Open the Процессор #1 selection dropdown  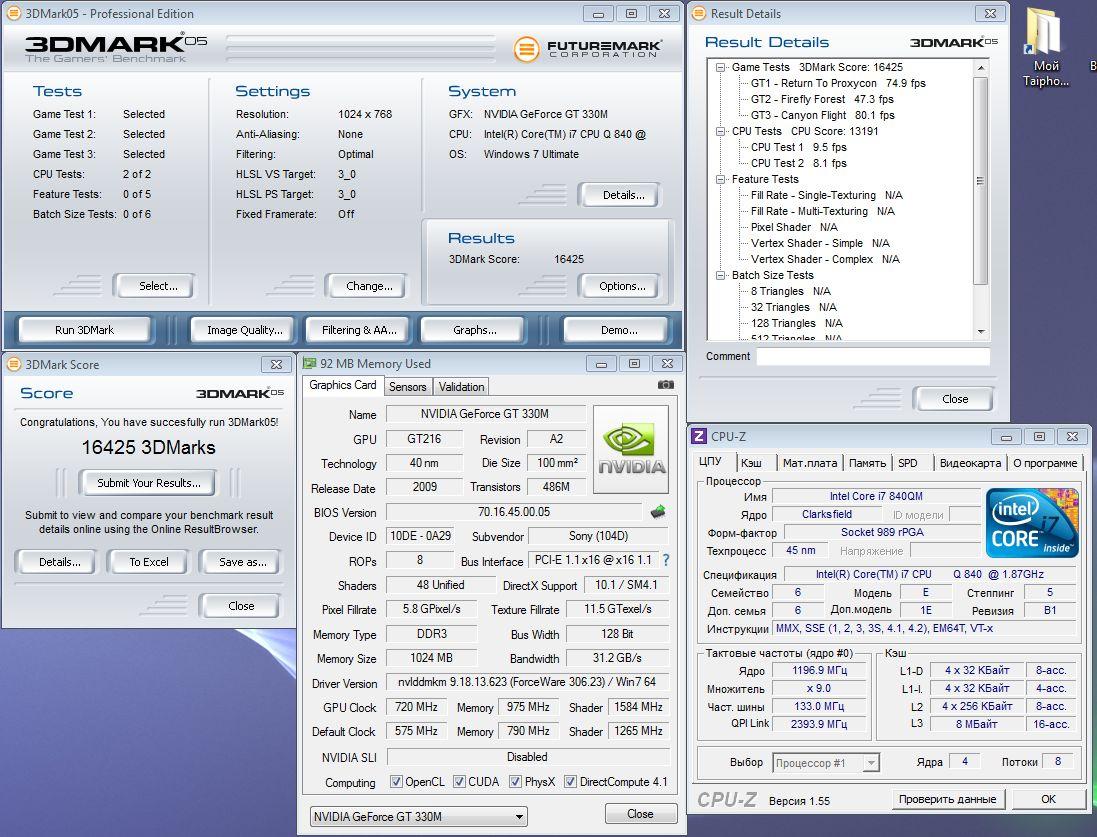coord(826,763)
